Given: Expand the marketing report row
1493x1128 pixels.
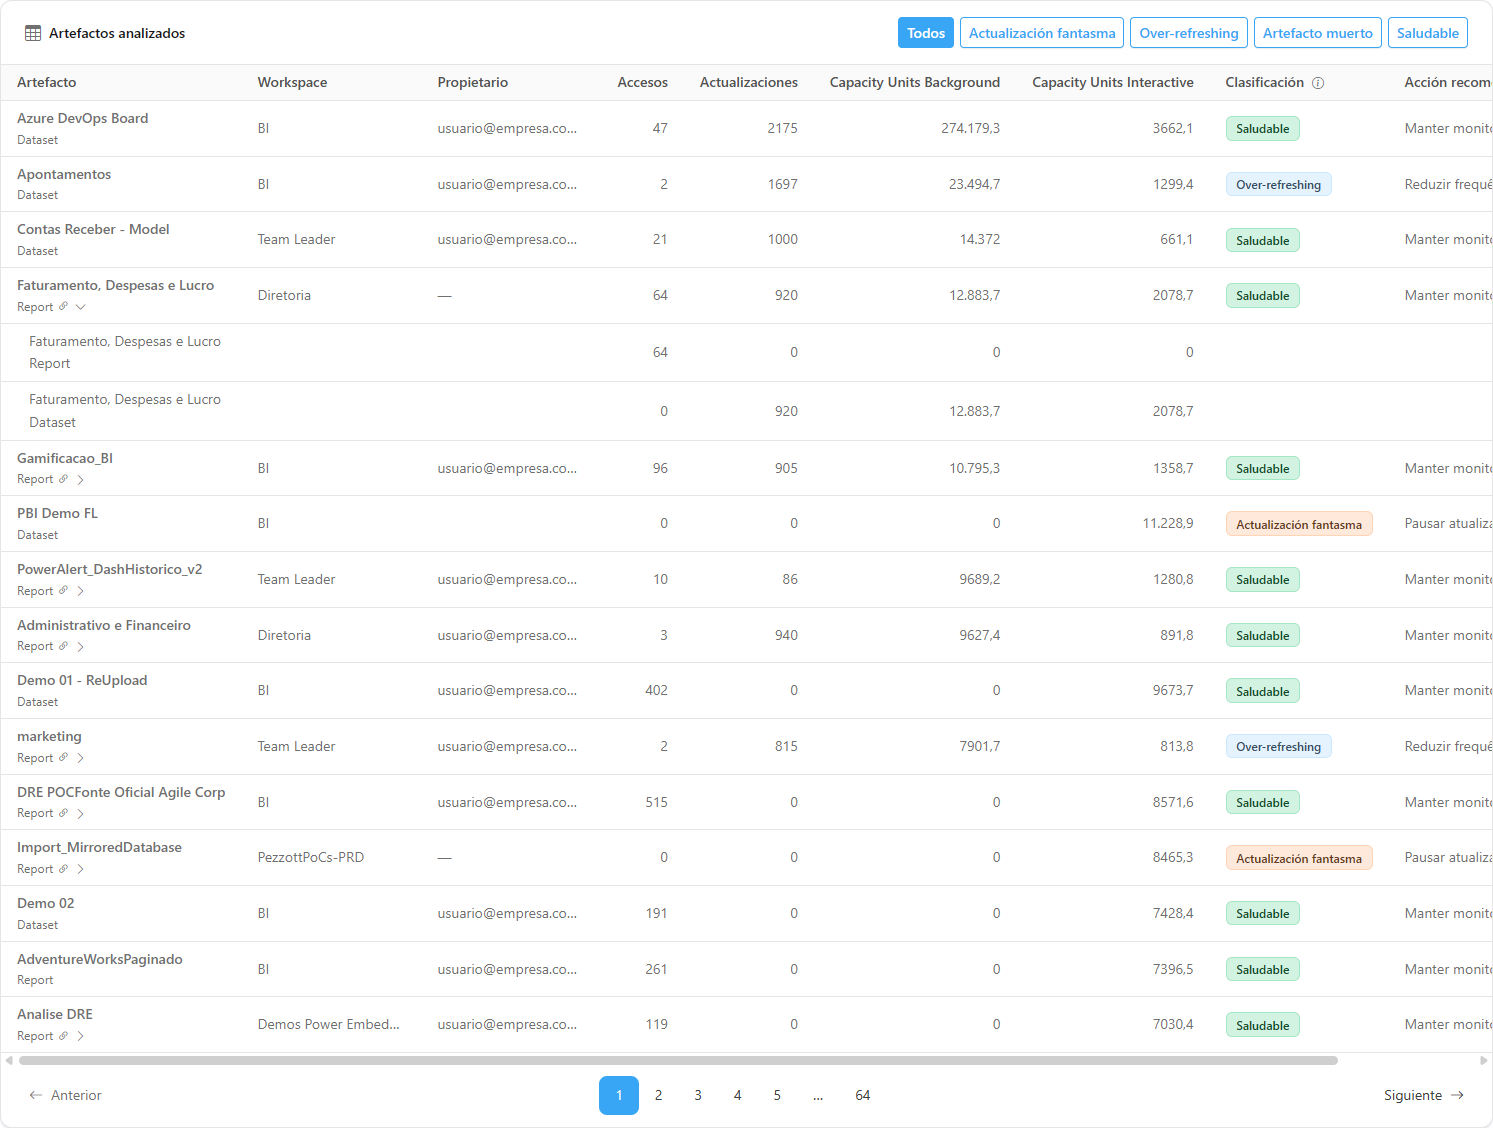Looking at the screenshot, I should [81, 758].
